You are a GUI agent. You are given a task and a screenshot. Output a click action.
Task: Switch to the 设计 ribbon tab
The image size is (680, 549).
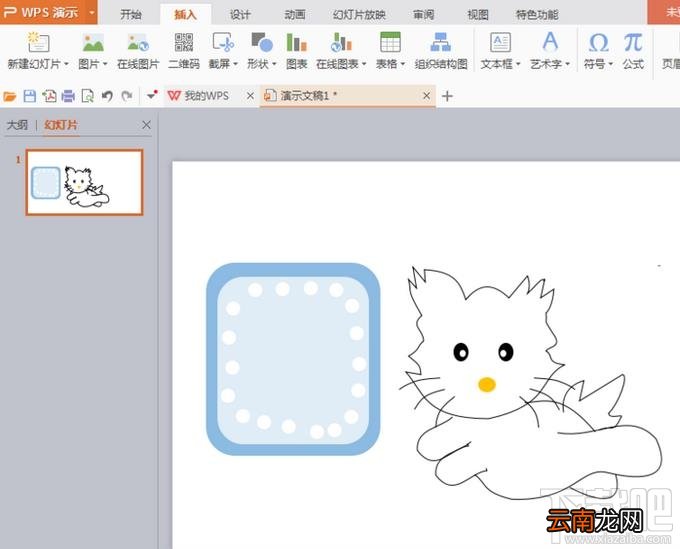click(240, 15)
